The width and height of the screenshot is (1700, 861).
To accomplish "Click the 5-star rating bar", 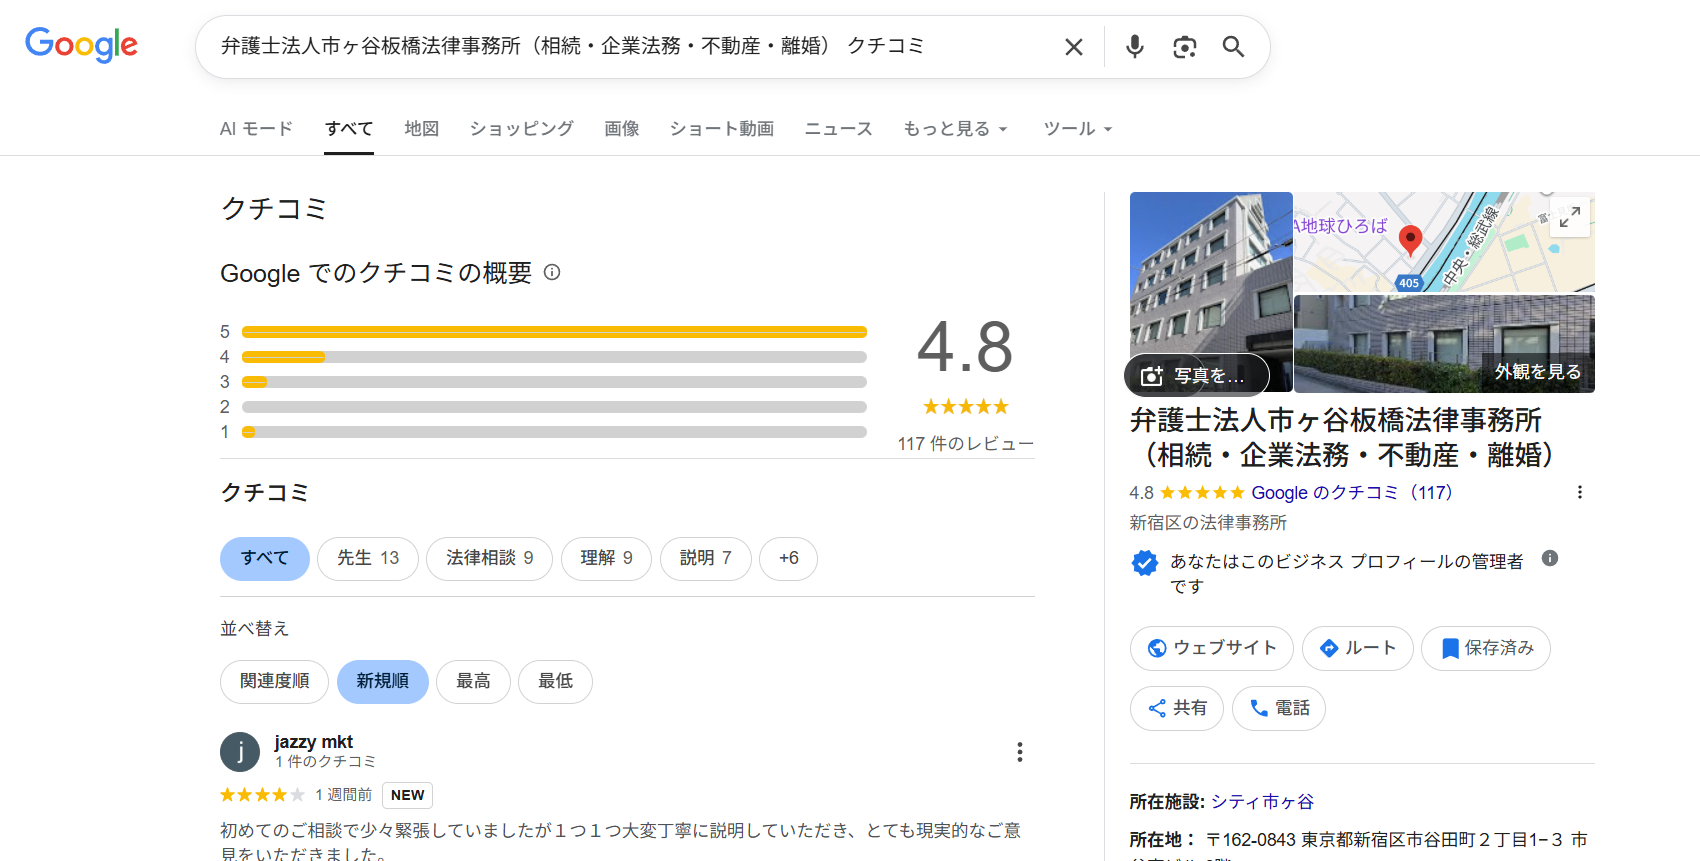I will pyautogui.click(x=553, y=332).
